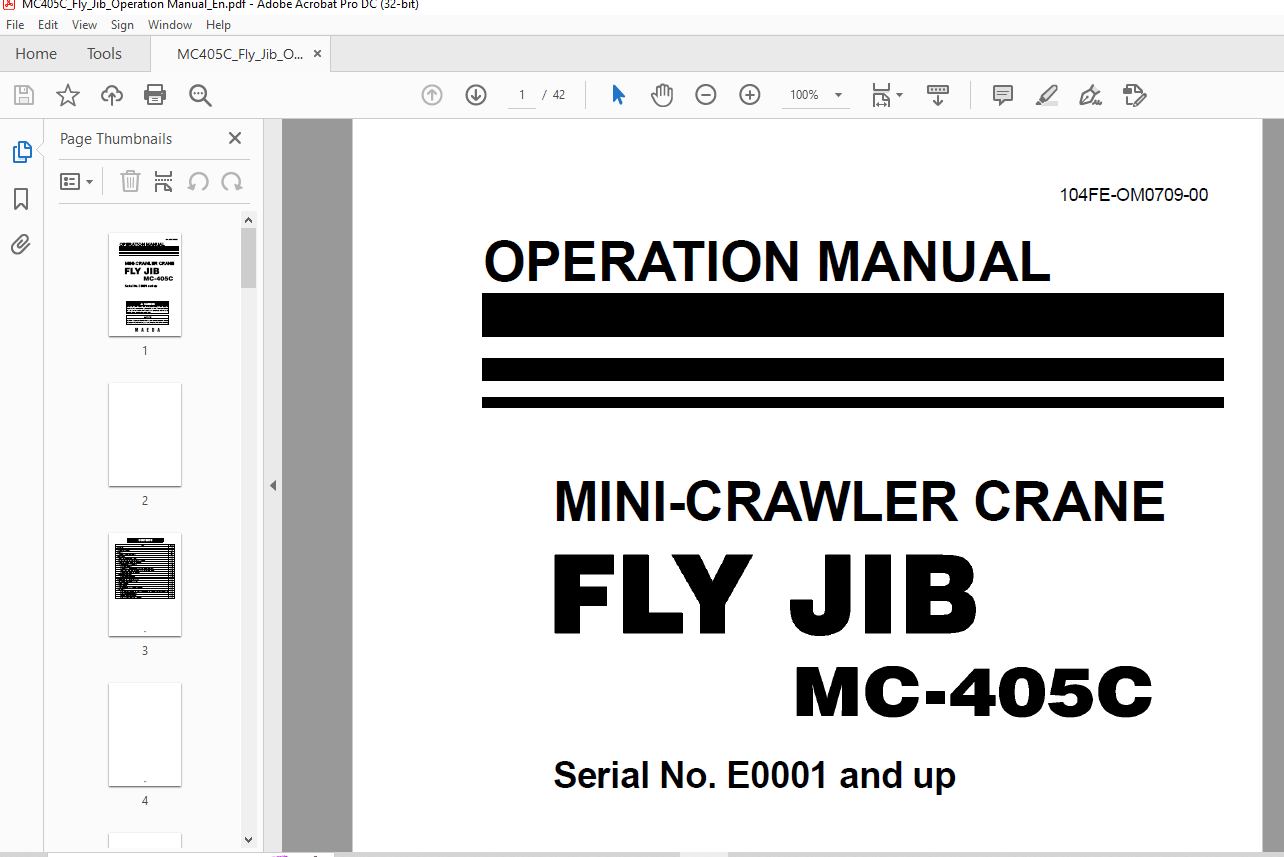Screen dimensions: 1284x857
Task: Open the Sign document pen icon
Action: click(1090, 95)
